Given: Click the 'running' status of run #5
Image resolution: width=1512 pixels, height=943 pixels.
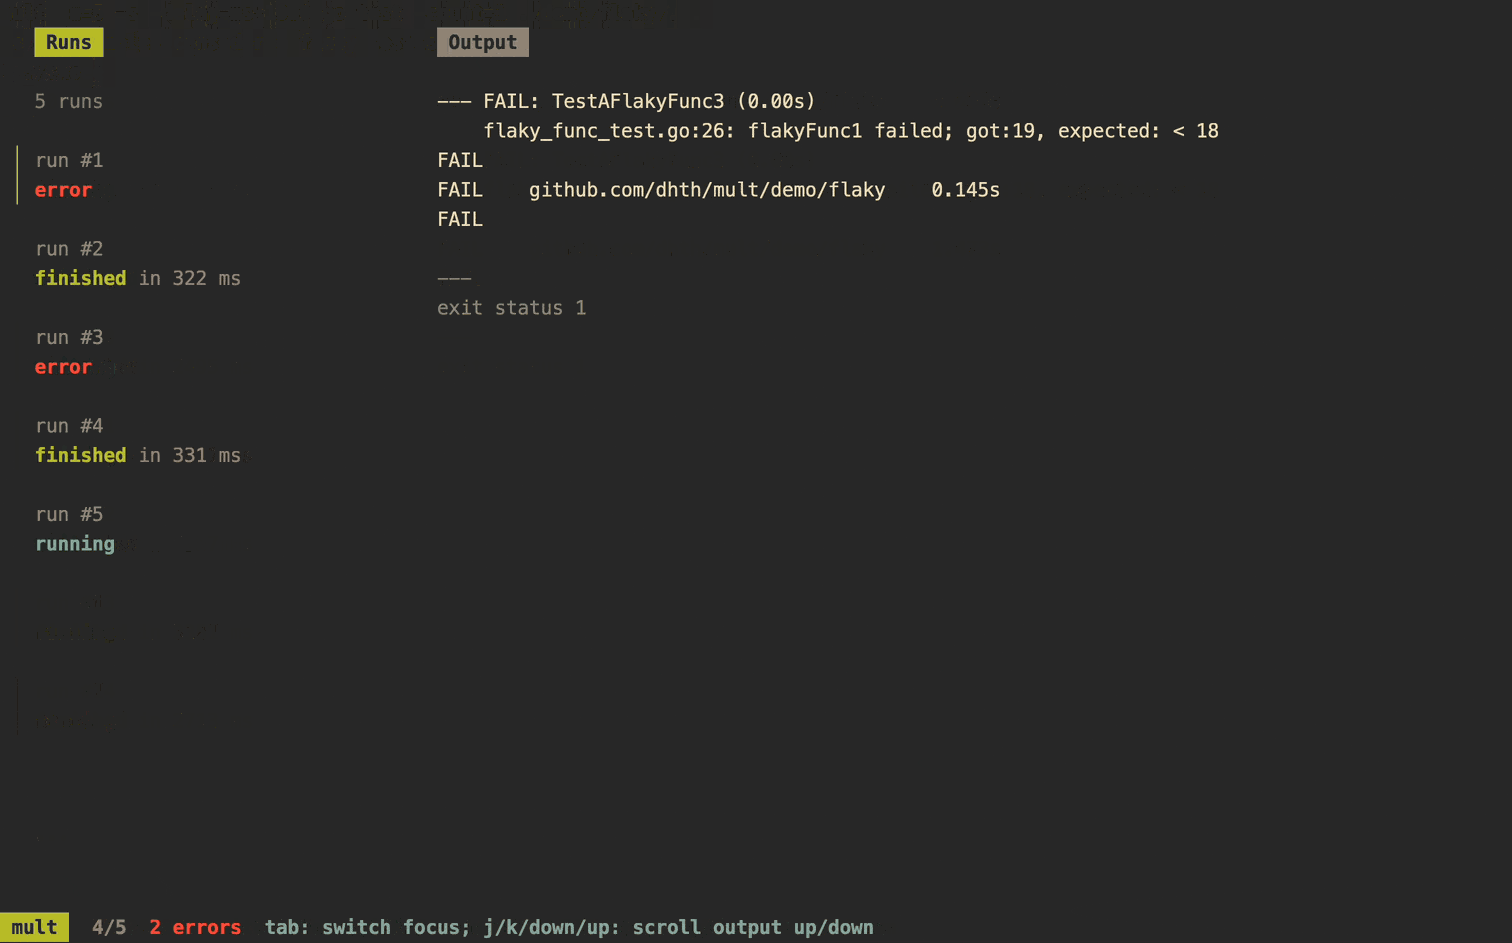Looking at the screenshot, I should 75,544.
